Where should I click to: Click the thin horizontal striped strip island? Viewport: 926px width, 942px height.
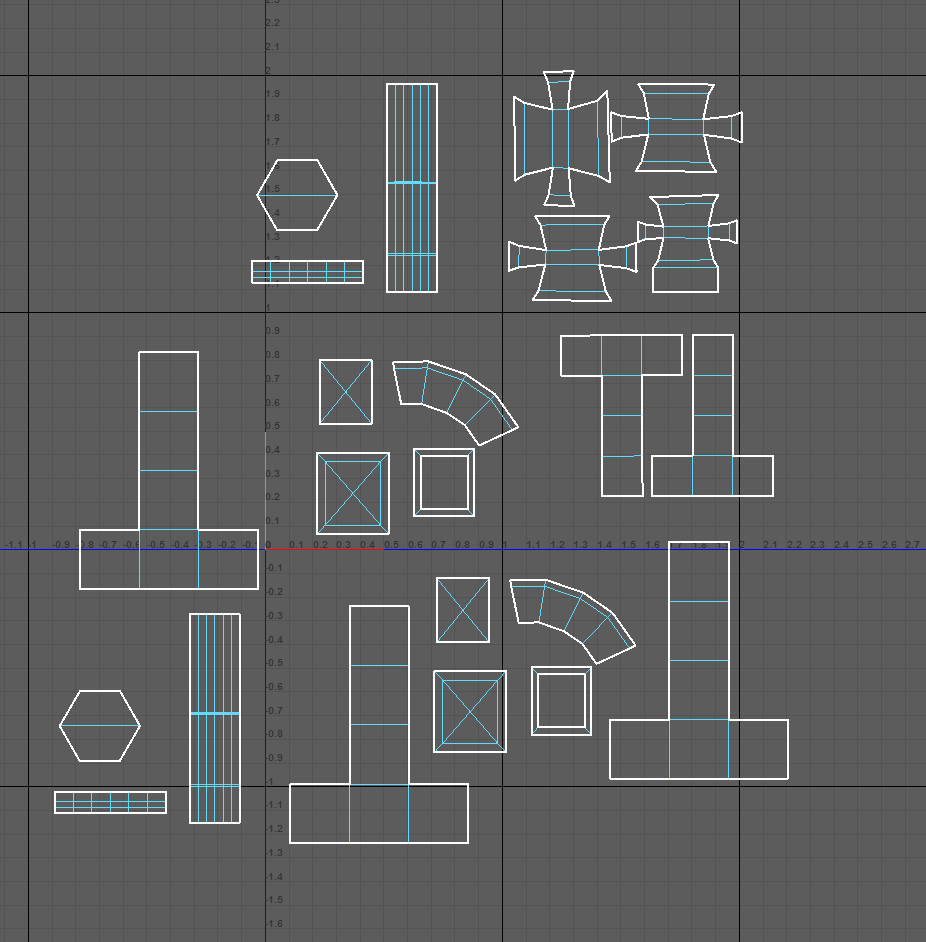pos(307,270)
